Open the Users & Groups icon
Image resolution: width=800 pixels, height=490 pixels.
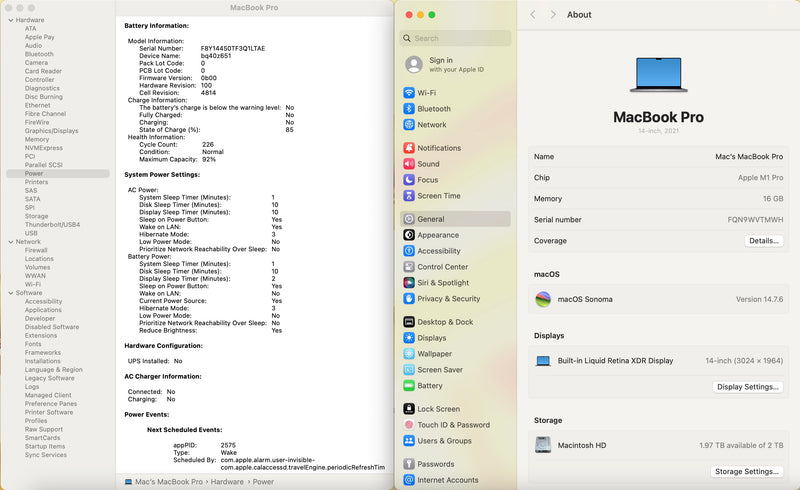409,440
